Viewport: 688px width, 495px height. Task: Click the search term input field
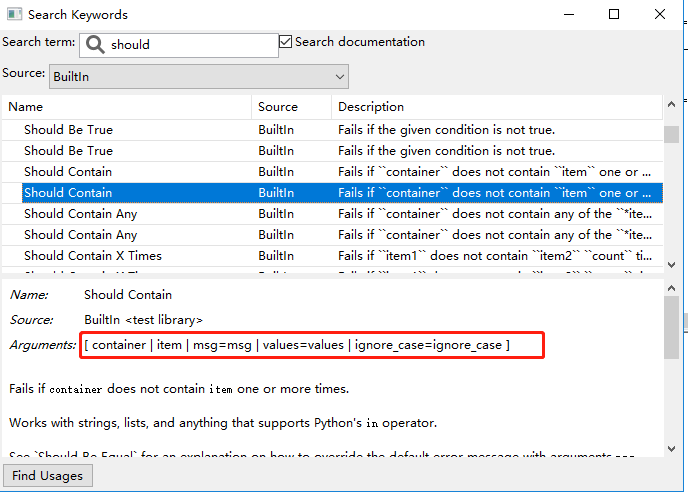[179, 45]
